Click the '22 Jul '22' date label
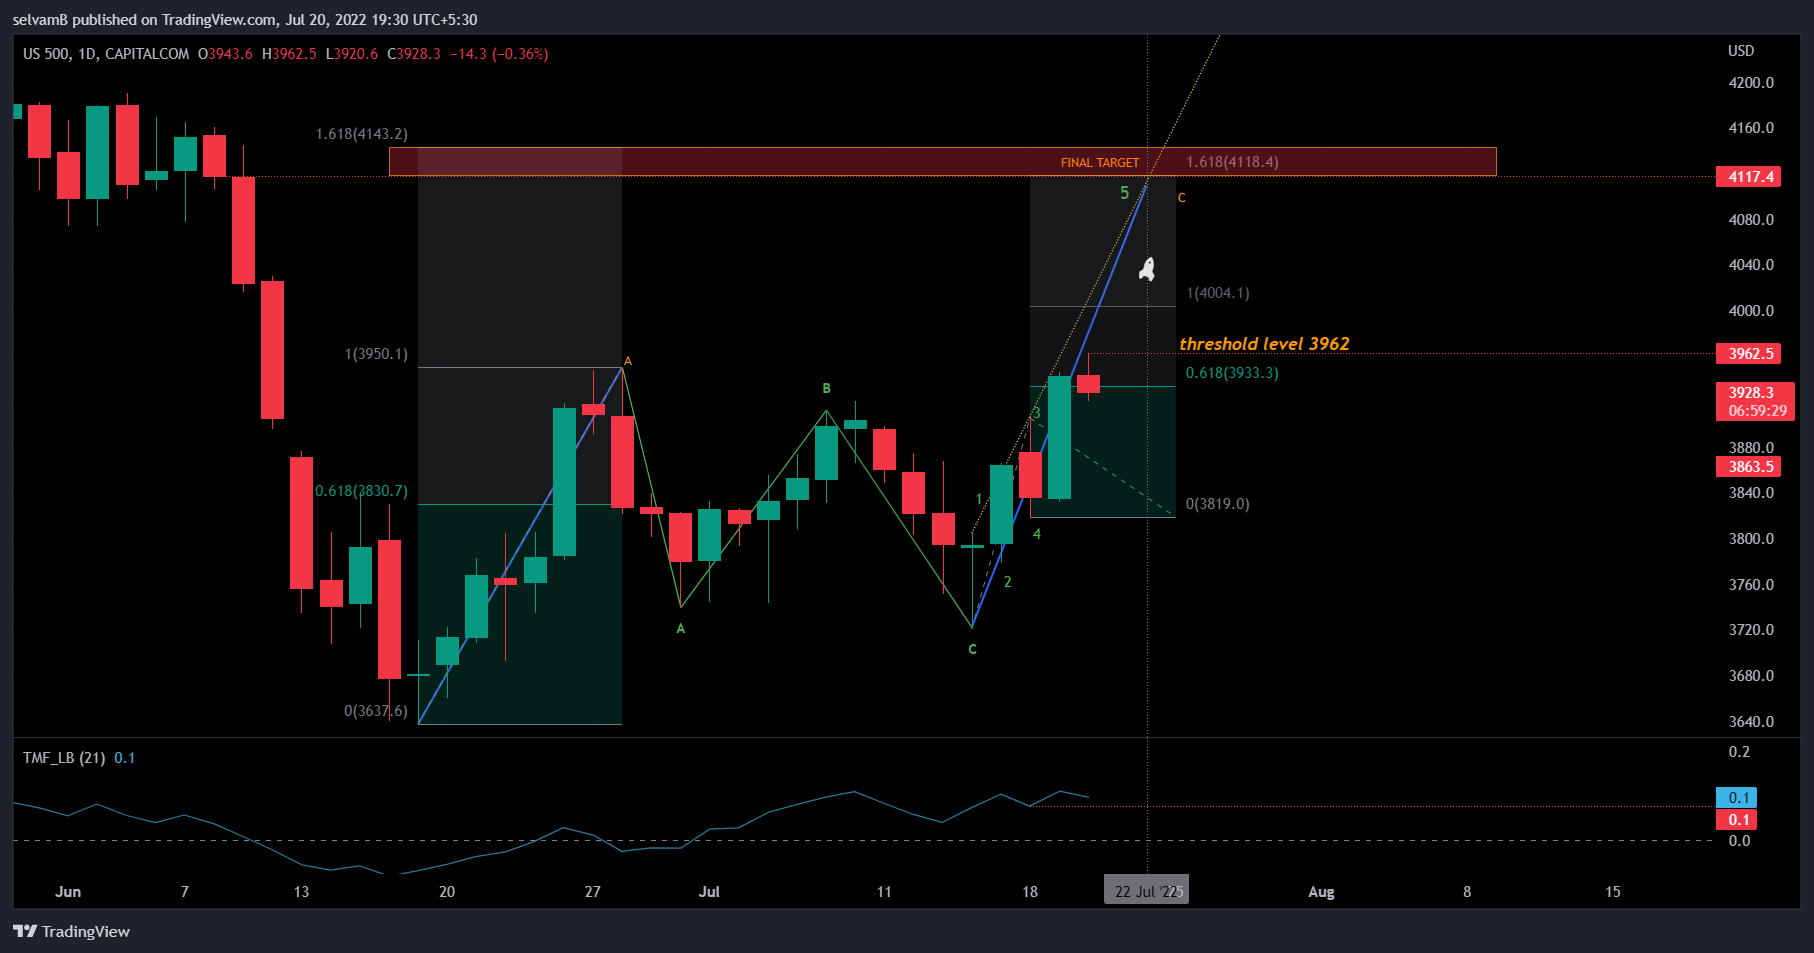Screen dimensions: 1814x953 (1146, 890)
